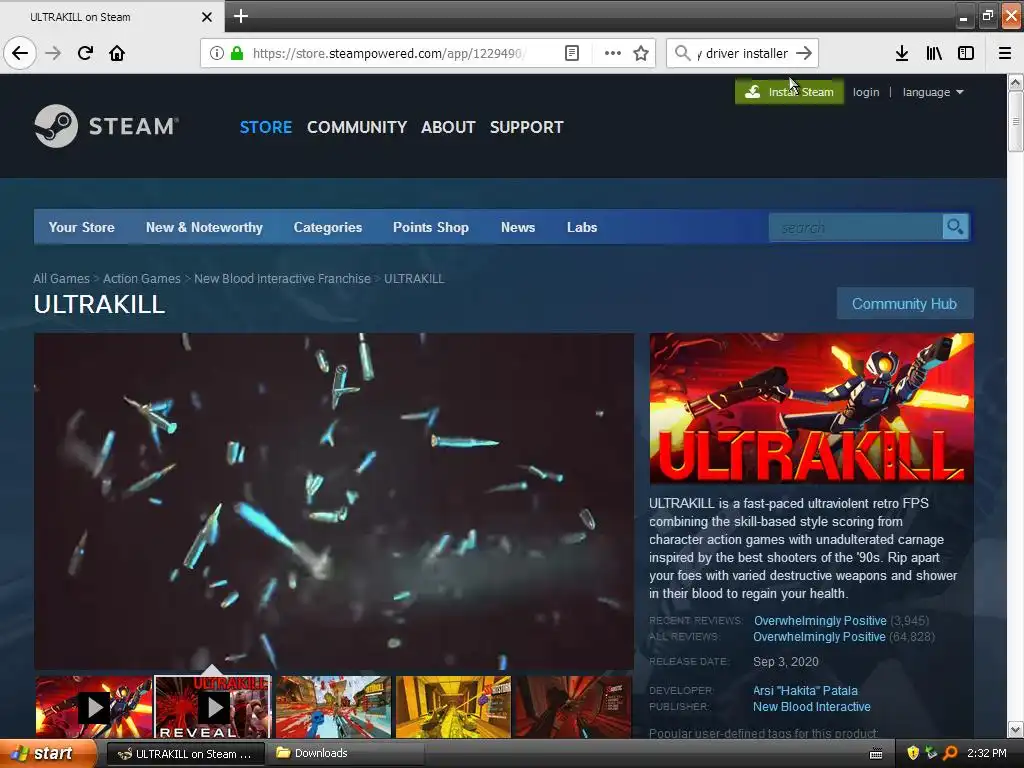This screenshot has width=1024, height=768.
Task: Open the Labs tab
Action: 582,227
